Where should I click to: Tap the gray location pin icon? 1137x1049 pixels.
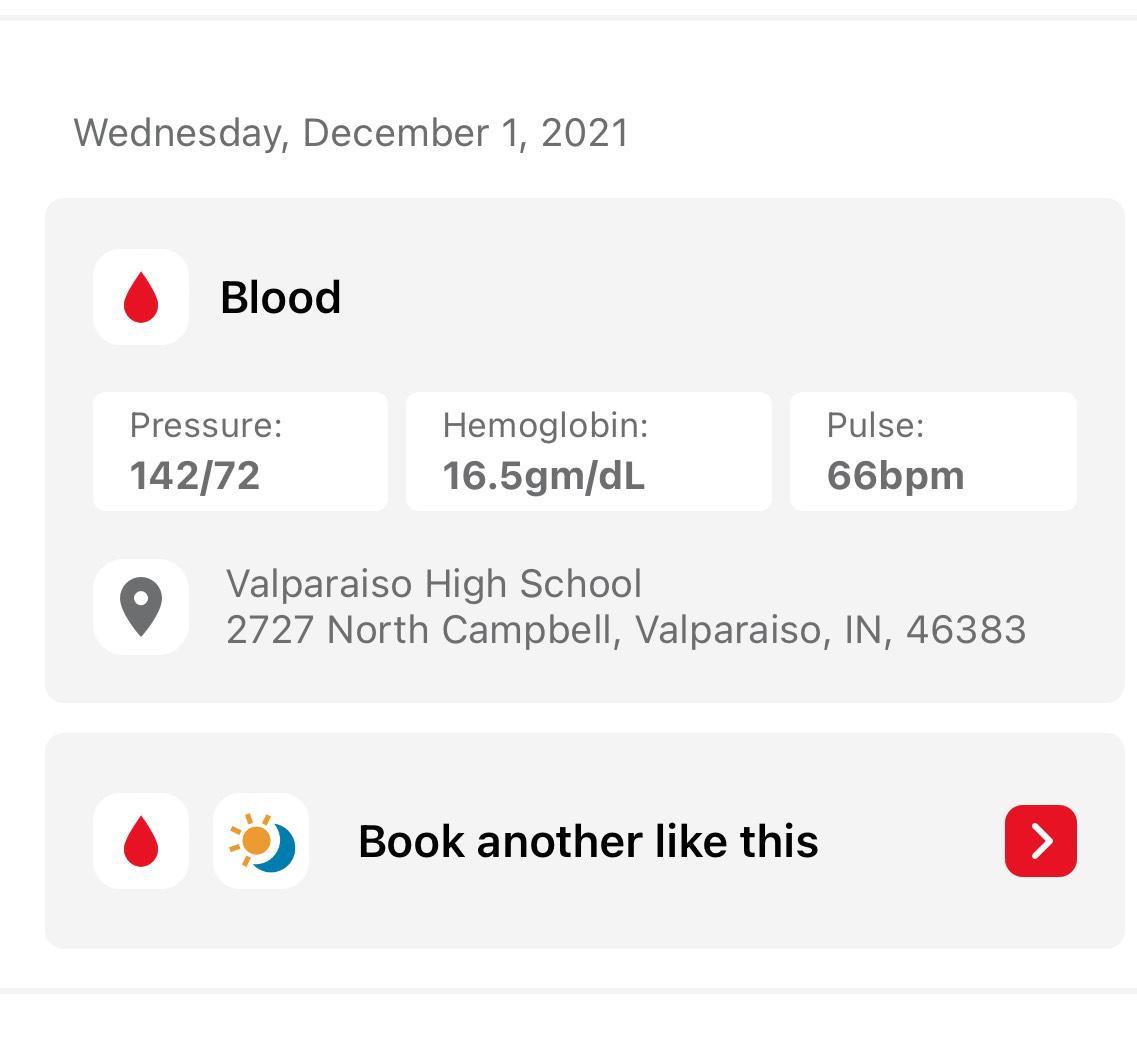click(x=141, y=607)
